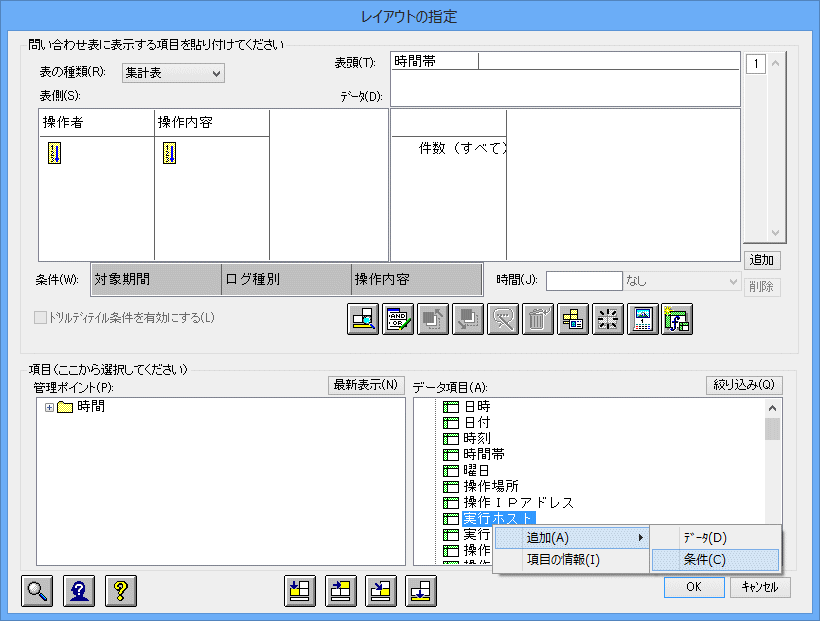This screenshot has width=820, height=621.
Task: Click the 時間(J) input field
Action: [x=584, y=282]
